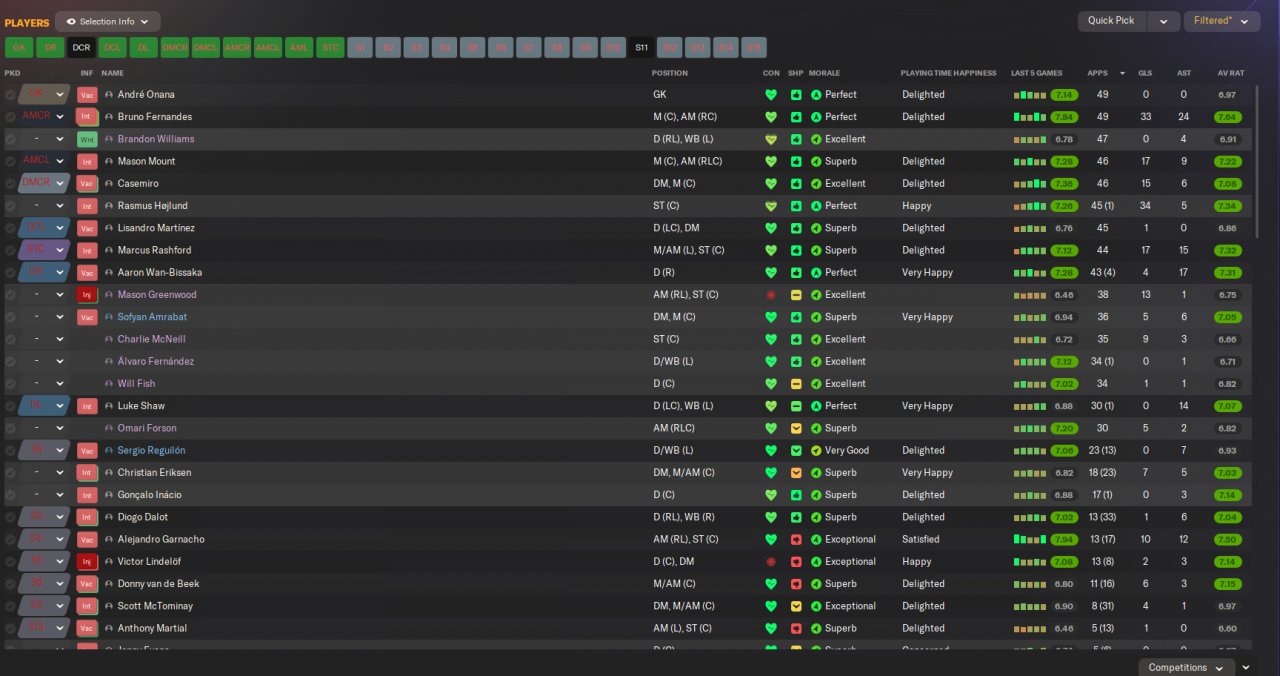The height and width of the screenshot is (676, 1280).
Task: Sort by the MORALE column header
Action: (824, 73)
